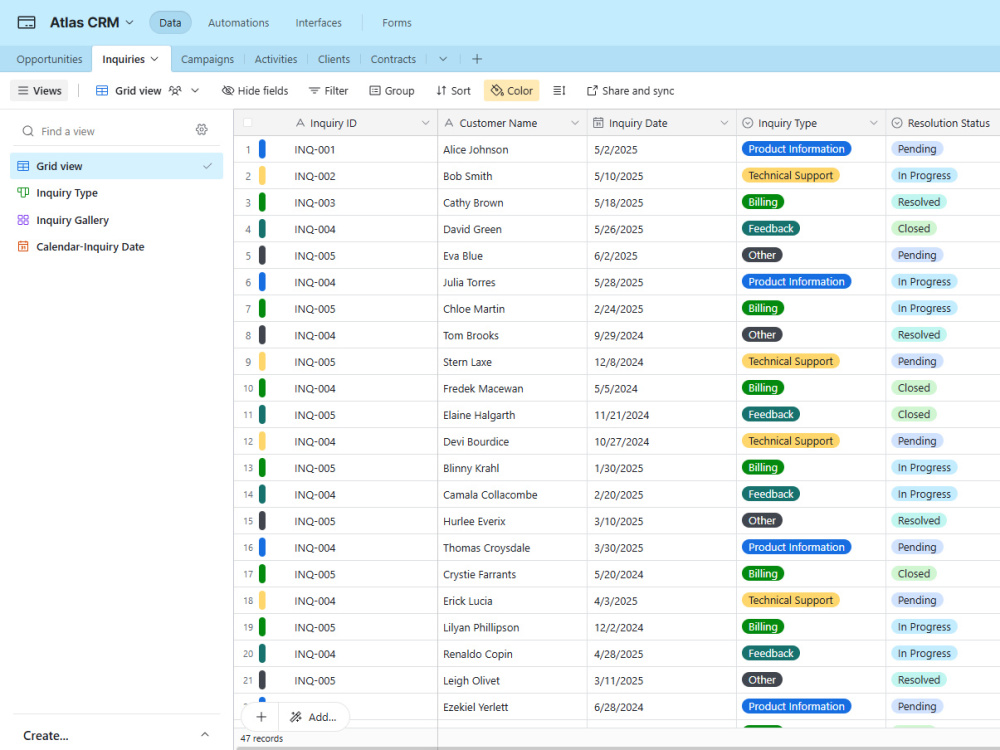The image size is (1000, 750).
Task: Open the Customer Name column dropdown
Action: (x=575, y=122)
